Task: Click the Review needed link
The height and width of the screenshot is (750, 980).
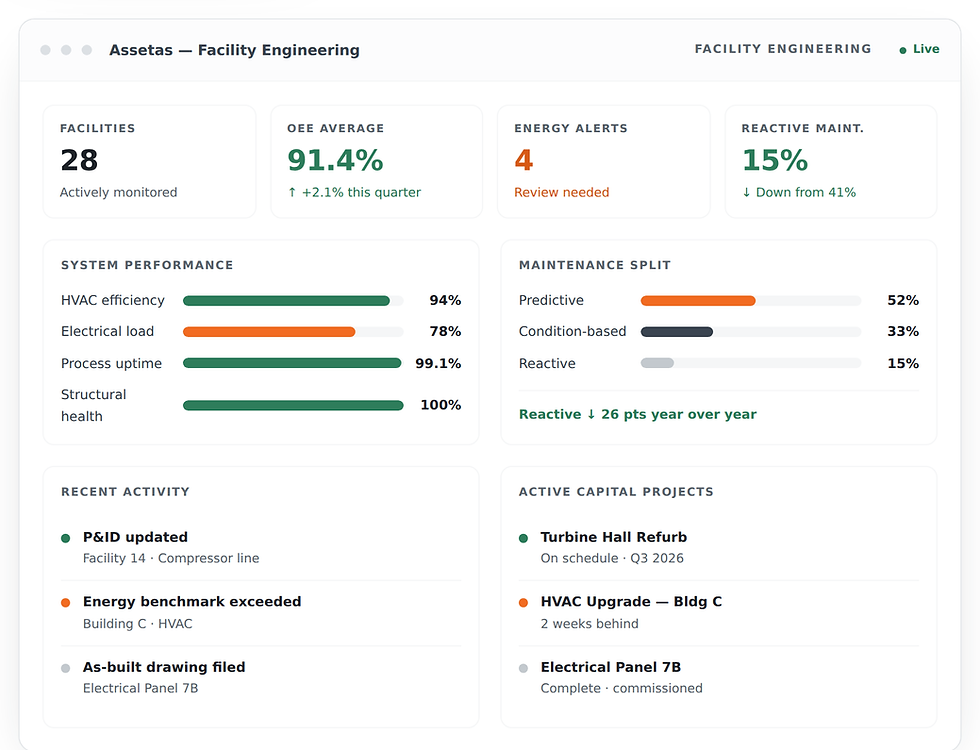Action: [x=561, y=192]
